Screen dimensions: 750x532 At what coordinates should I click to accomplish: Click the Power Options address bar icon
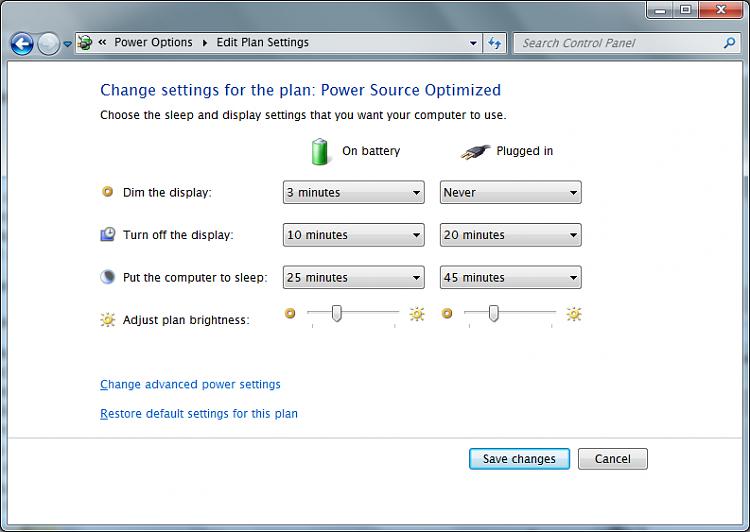(85, 43)
